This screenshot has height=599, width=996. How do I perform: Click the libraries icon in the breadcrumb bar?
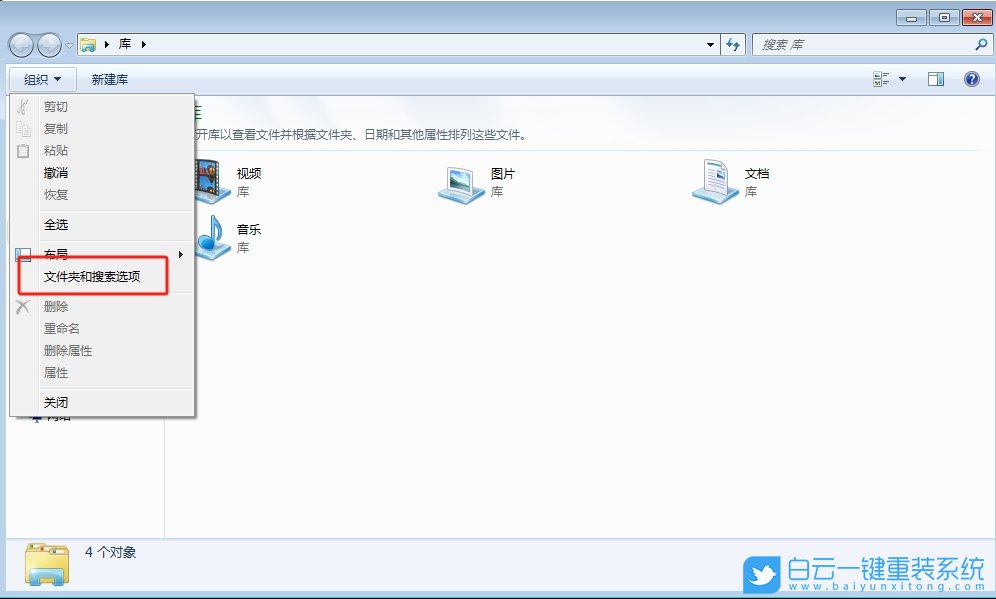89,44
